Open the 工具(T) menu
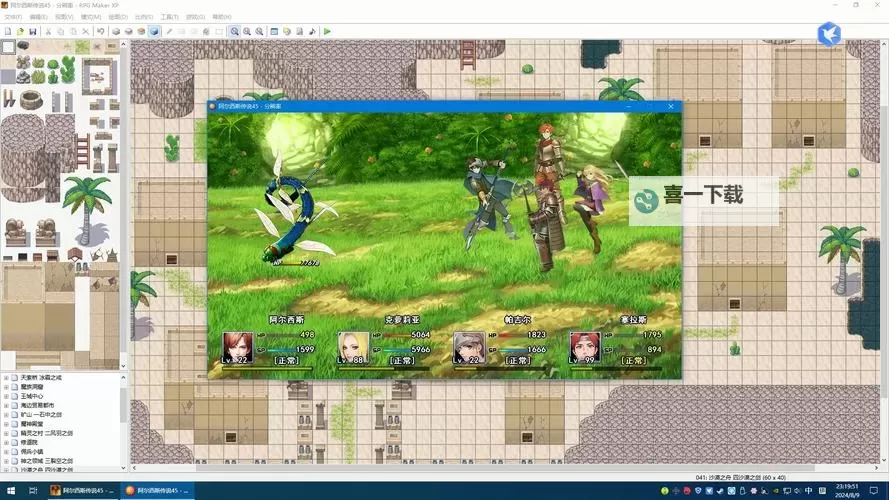The width and height of the screenshot is (889, 500). [x=169, y=17]
